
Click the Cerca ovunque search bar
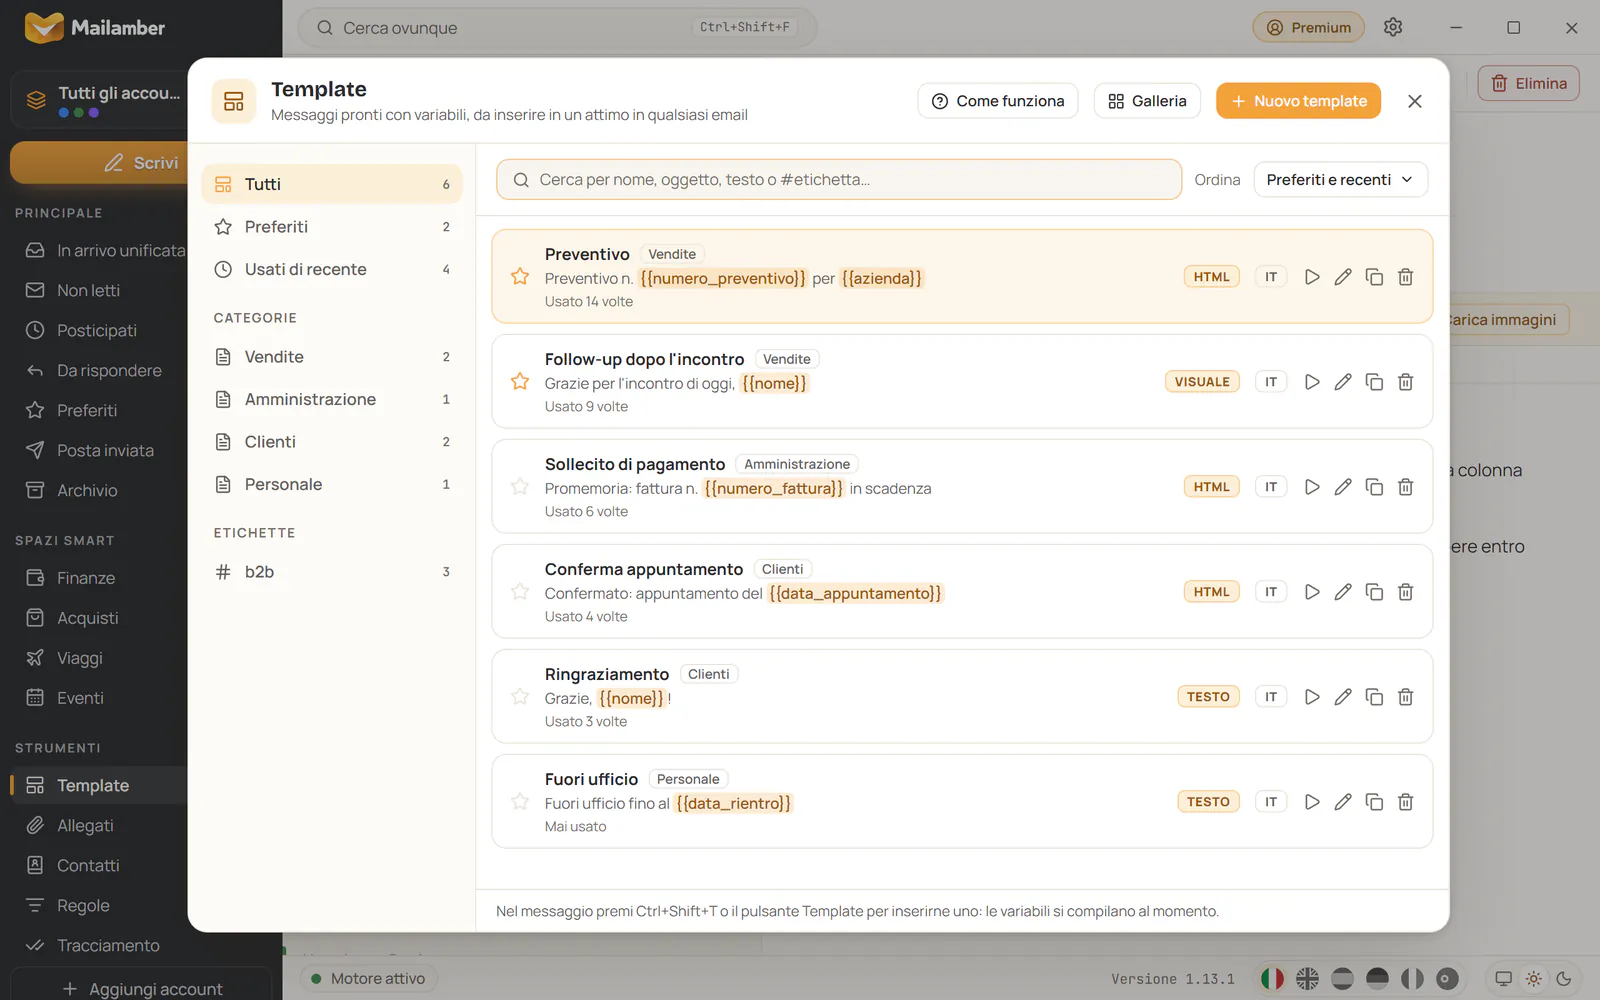click(557, 27)
